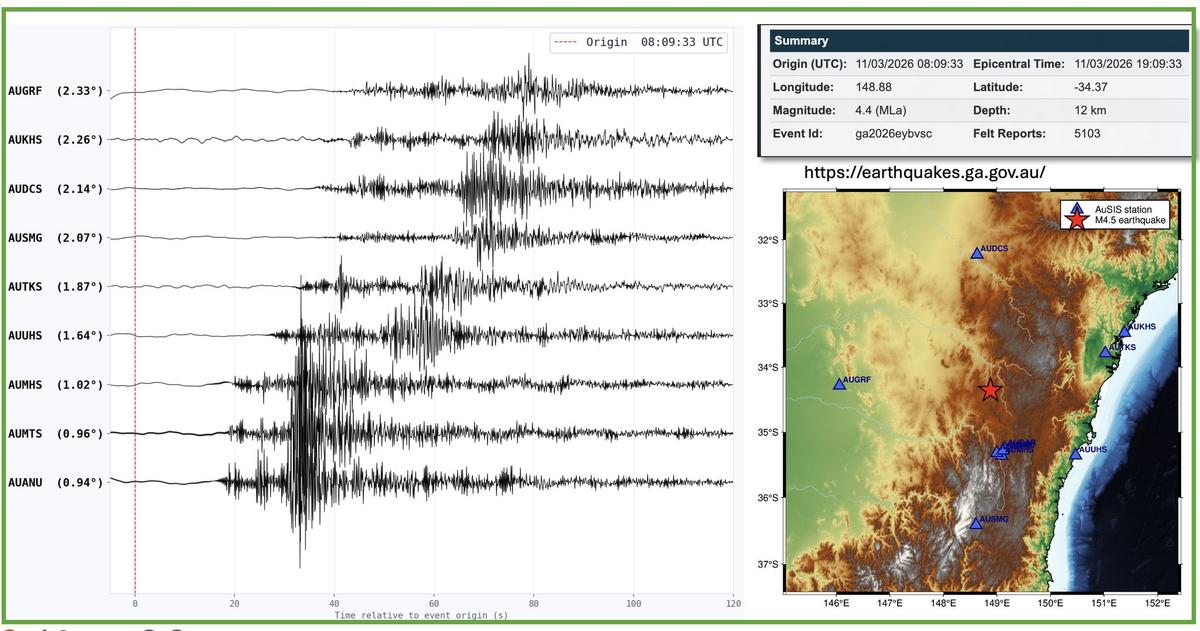Click the red star icon in map legend

[x=1077, y=220]
